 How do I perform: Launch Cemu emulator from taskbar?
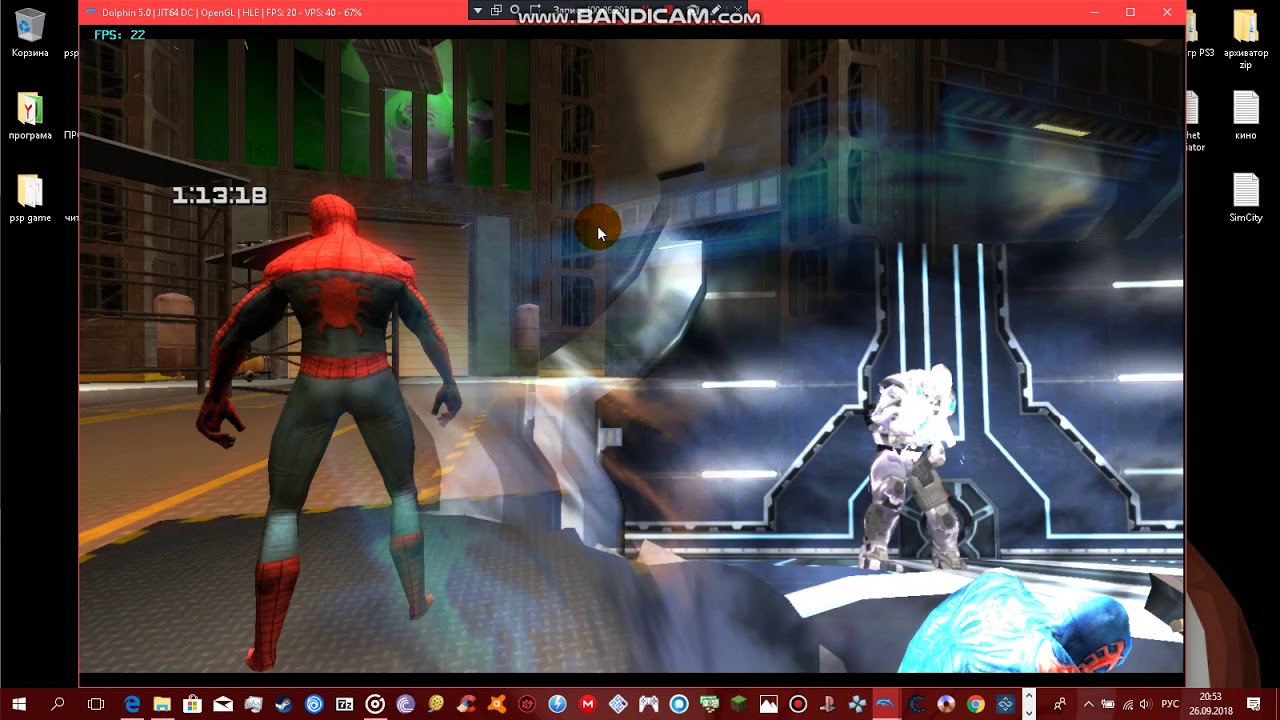coord(917,704)
